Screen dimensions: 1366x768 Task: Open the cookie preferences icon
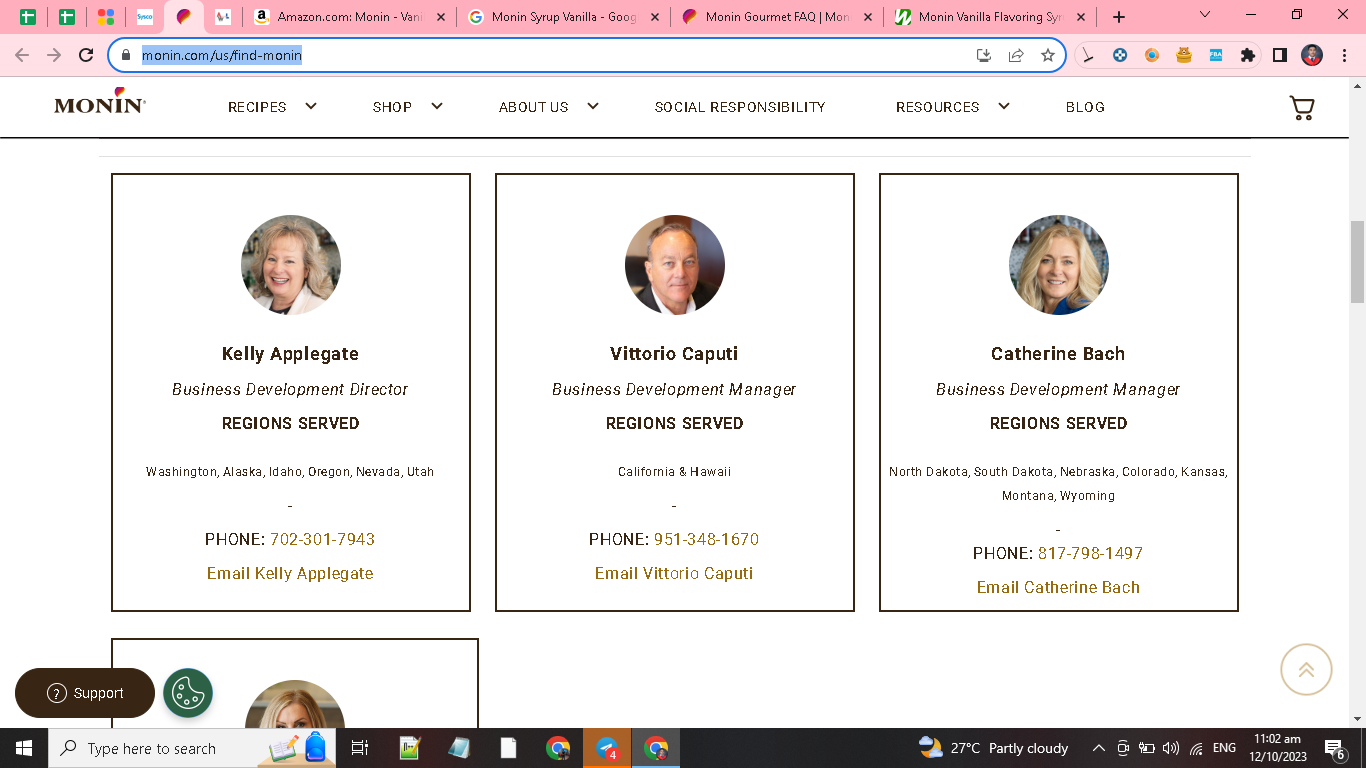click(188, 693)
